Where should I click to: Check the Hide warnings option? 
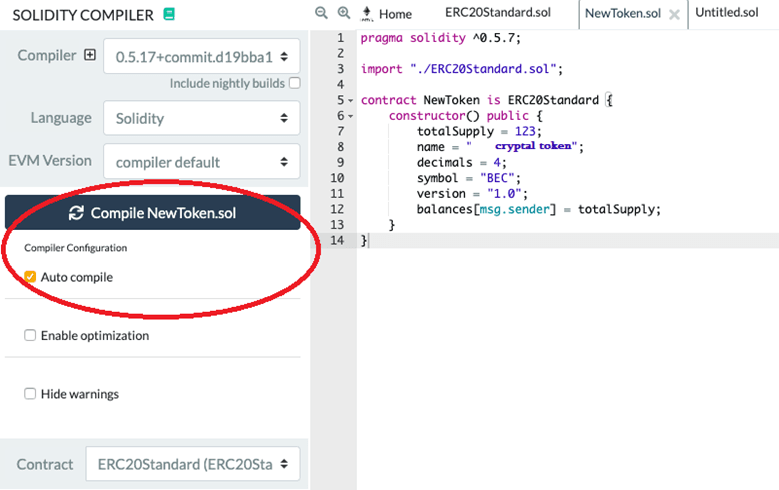pyautogui.click(x=30, y=394)
